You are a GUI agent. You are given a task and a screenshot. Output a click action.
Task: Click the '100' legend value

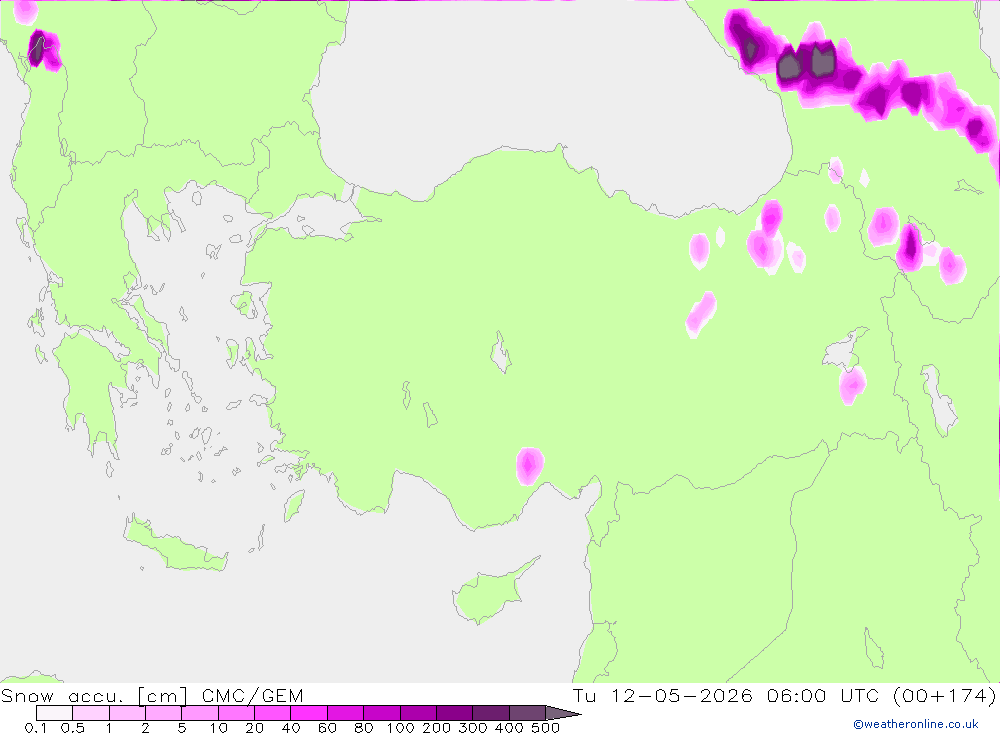click(401, 727)
